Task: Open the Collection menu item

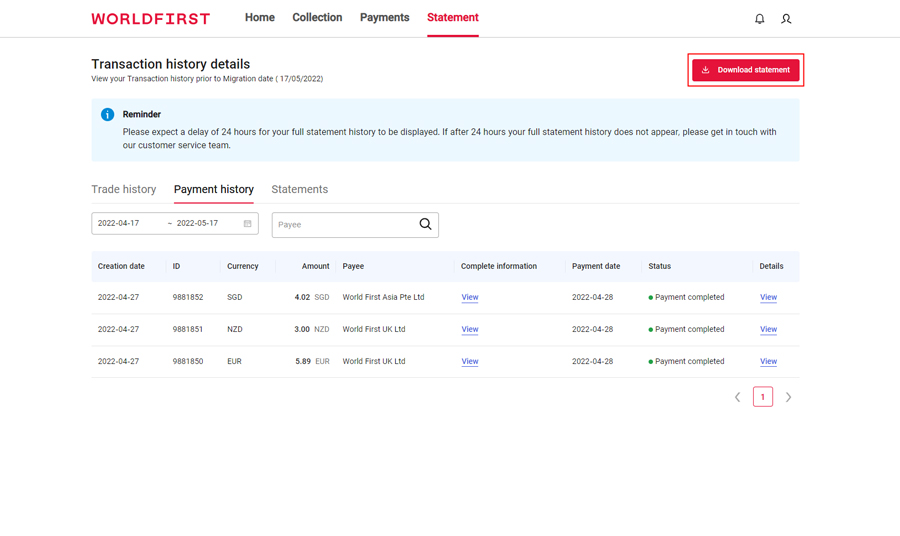Action: [317, 18]
